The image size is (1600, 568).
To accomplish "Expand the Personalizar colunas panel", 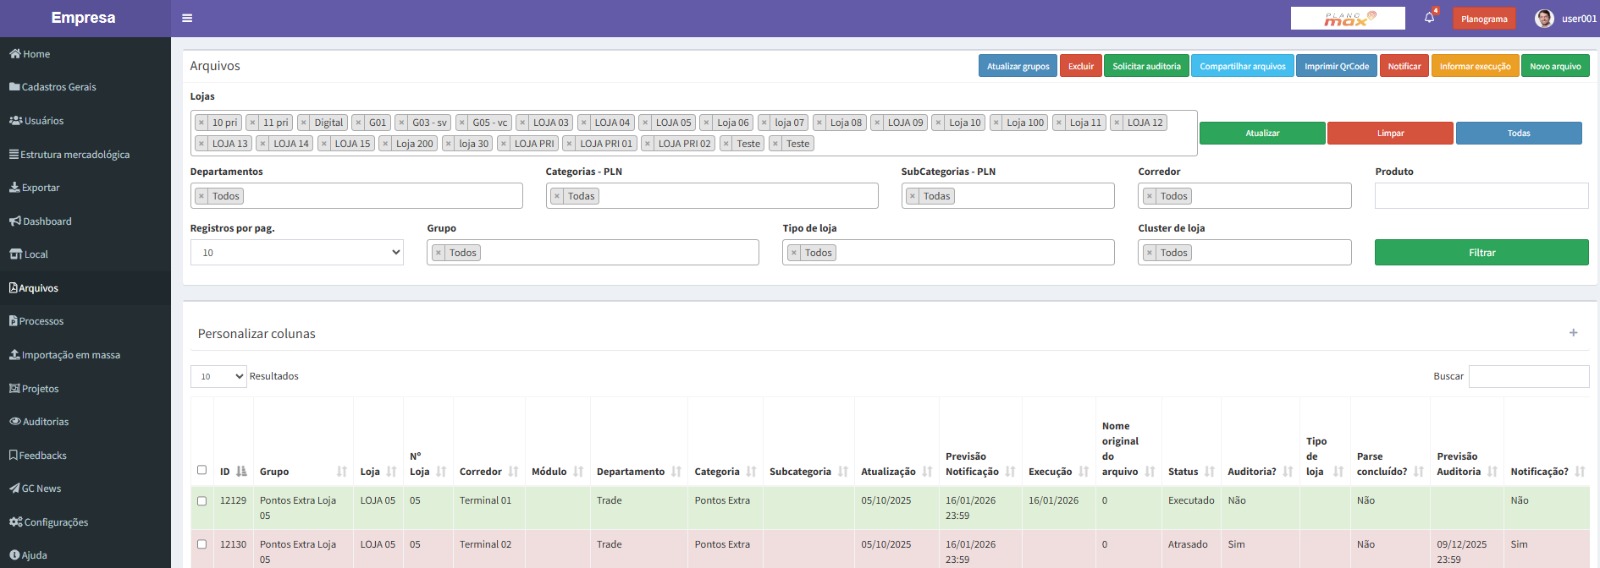I will pos(1573,333).
